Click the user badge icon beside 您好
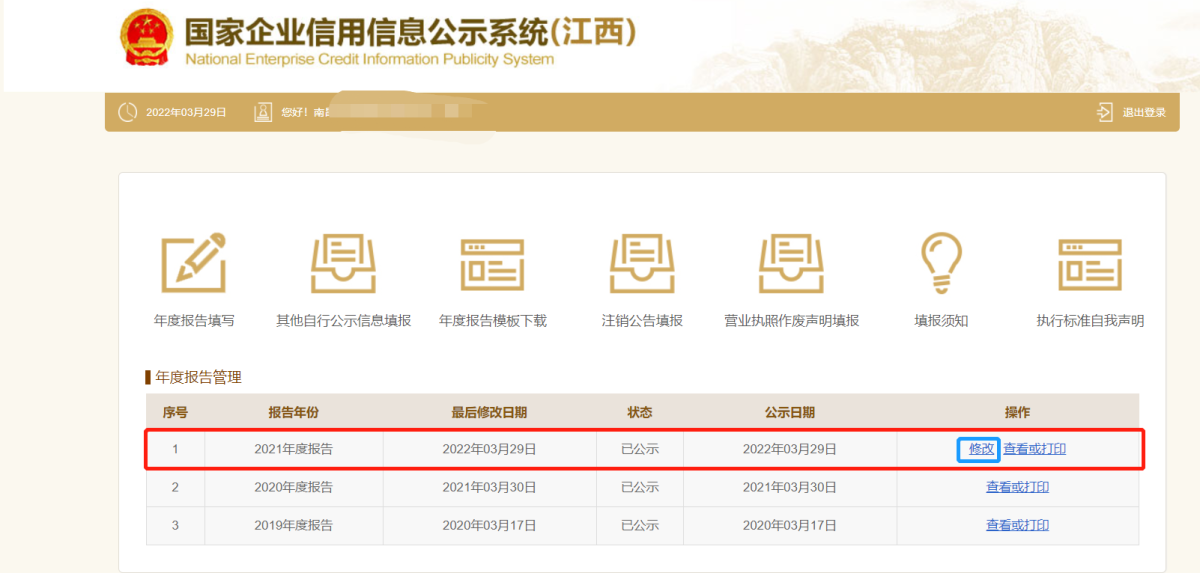 pos(263,112)
